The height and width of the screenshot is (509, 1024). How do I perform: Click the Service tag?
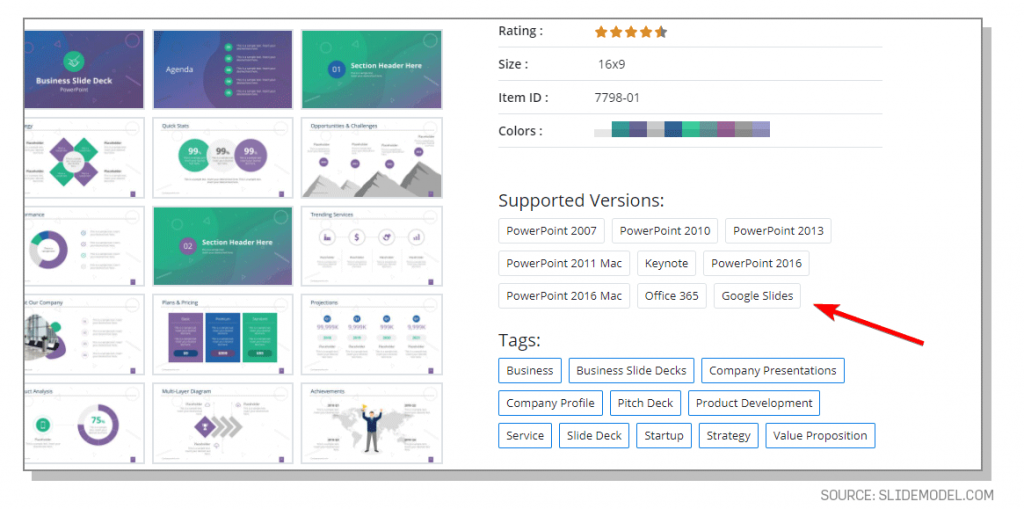pyautogui.click(x=525, y=436)
